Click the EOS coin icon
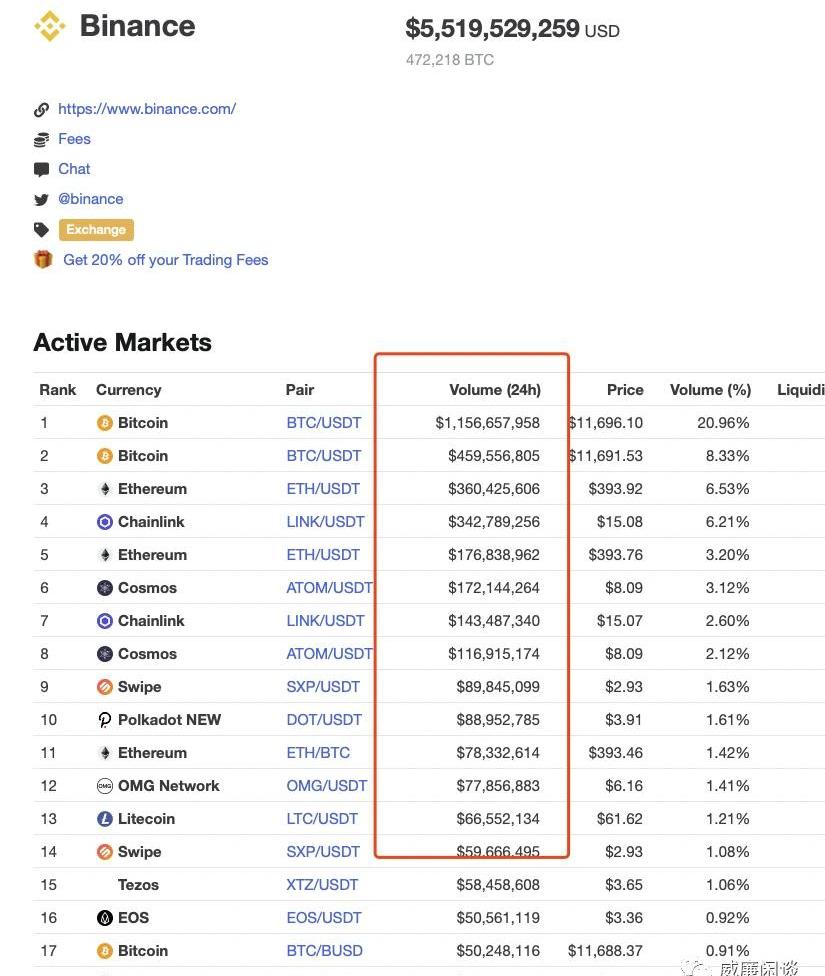 (x=105, y=918)
